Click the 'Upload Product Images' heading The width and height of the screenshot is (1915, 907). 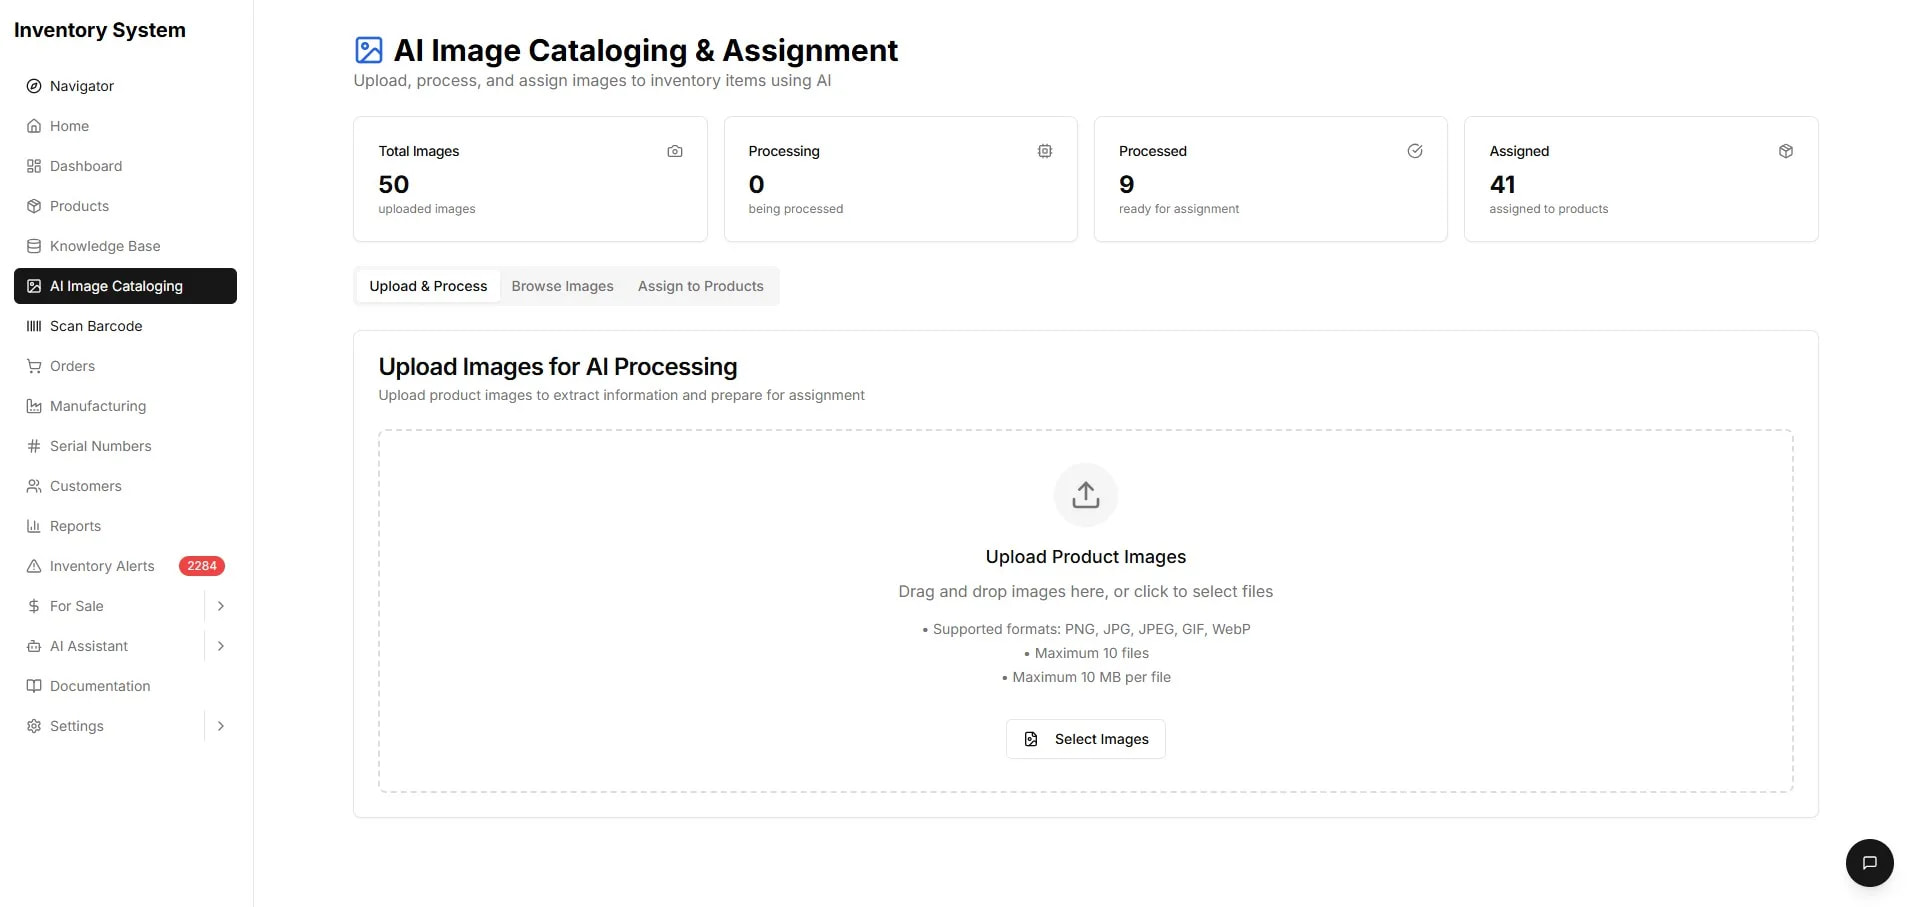point(1086,557)
